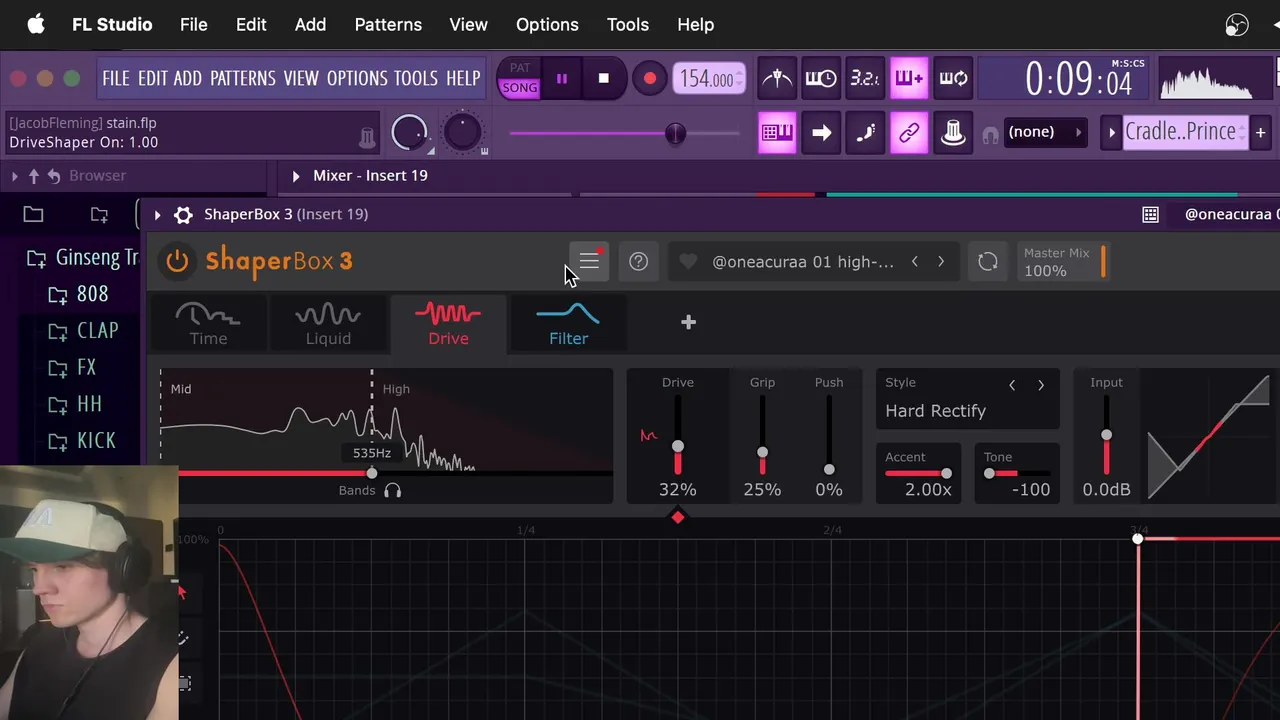Click the 0:09:04 time display
This screenshot has height=720, width=1280.
(x=1080, y=79)
